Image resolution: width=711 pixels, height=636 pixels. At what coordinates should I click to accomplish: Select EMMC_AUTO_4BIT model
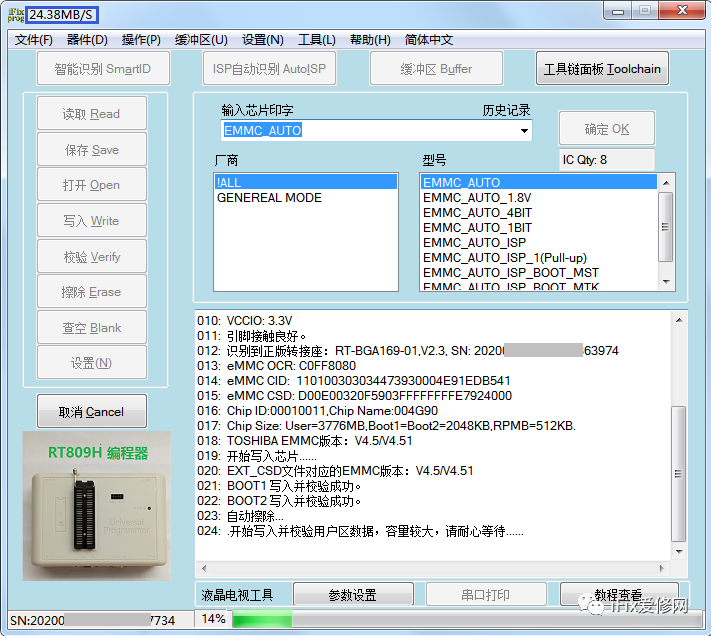(x=539, y=213)
